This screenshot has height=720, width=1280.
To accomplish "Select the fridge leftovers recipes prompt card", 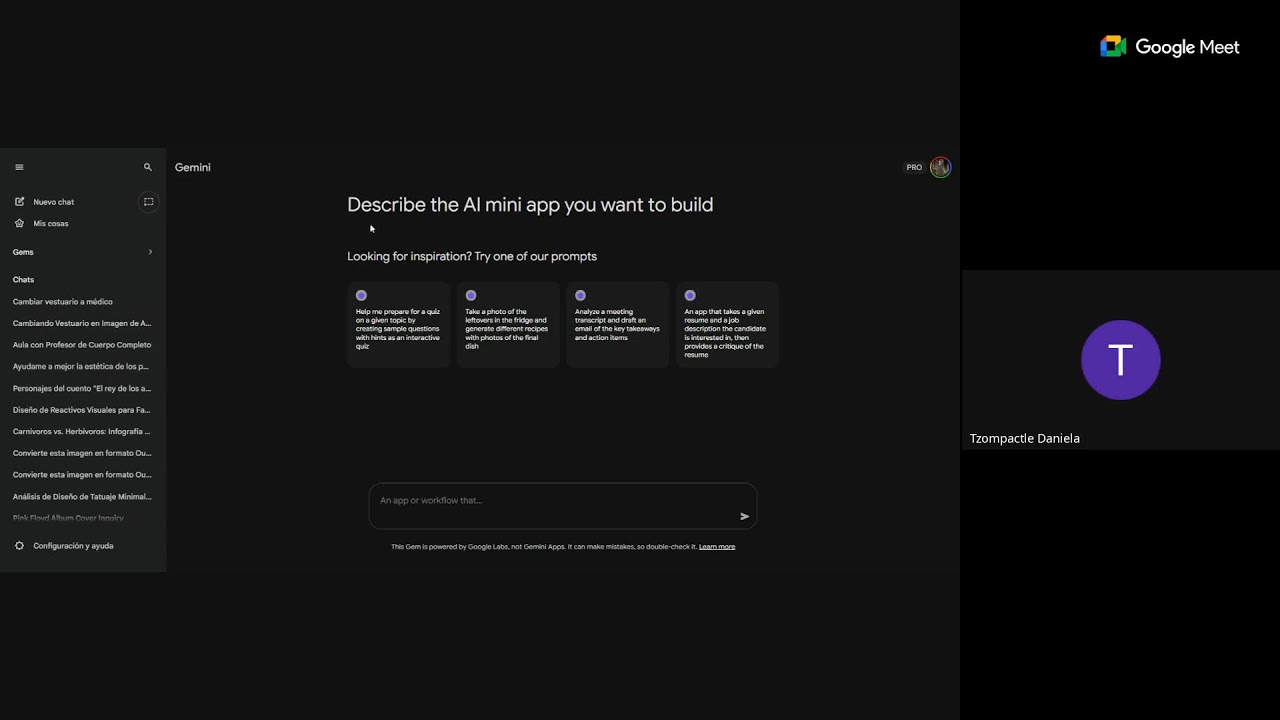I will [508, 325].
